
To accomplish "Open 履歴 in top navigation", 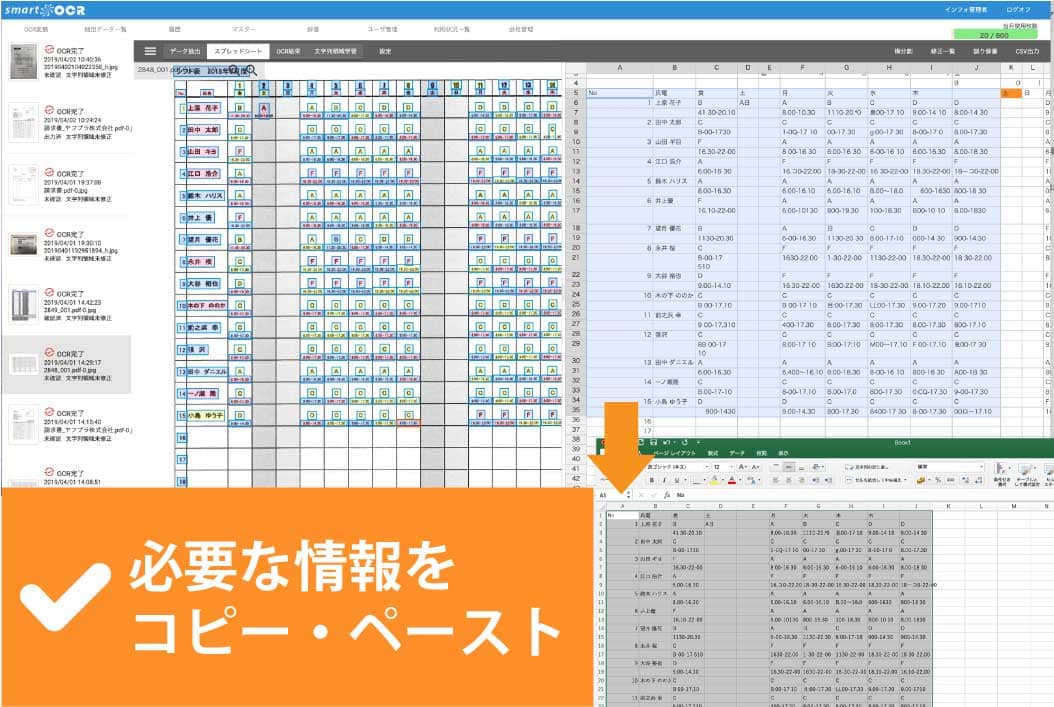I will pos(175,30).
